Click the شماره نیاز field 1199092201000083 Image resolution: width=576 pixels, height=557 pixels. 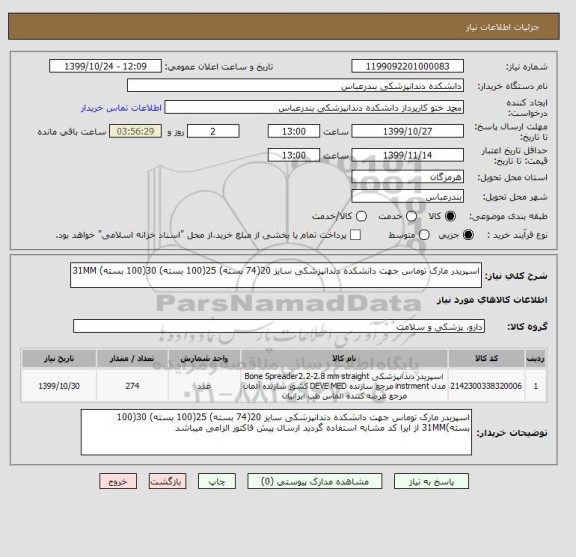point(407,67)
